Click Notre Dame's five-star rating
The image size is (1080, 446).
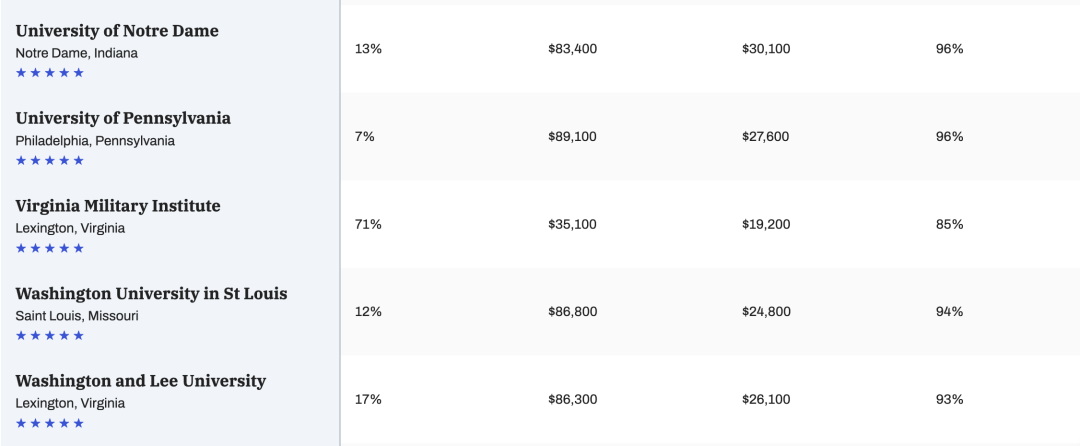tap(50, 73)
